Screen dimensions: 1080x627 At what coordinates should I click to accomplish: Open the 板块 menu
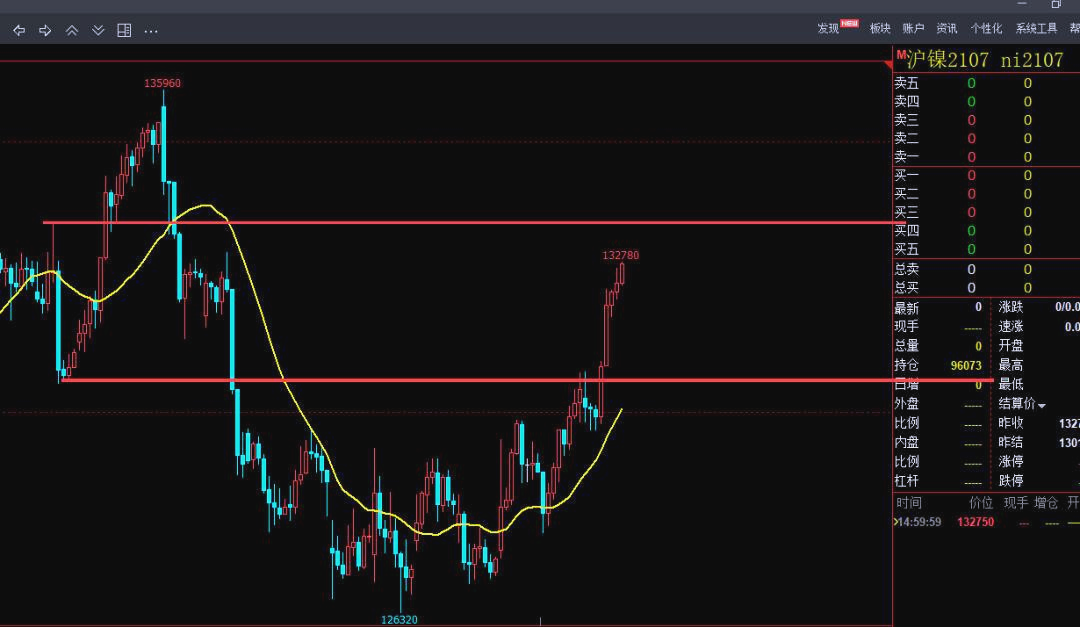tap(880, 28)
